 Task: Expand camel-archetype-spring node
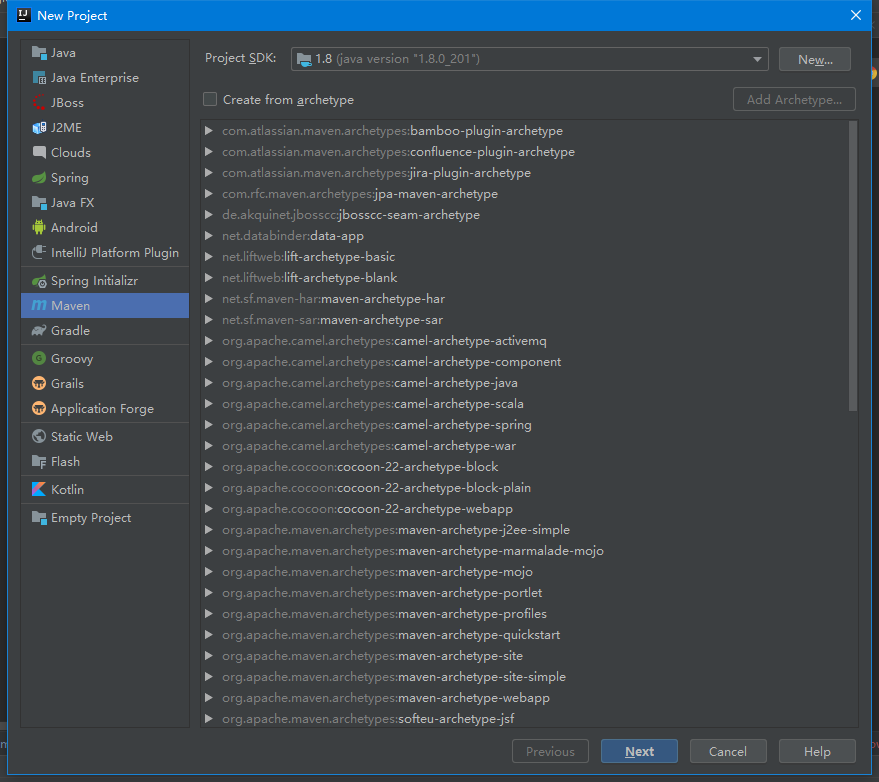click(x=209, y=425)
